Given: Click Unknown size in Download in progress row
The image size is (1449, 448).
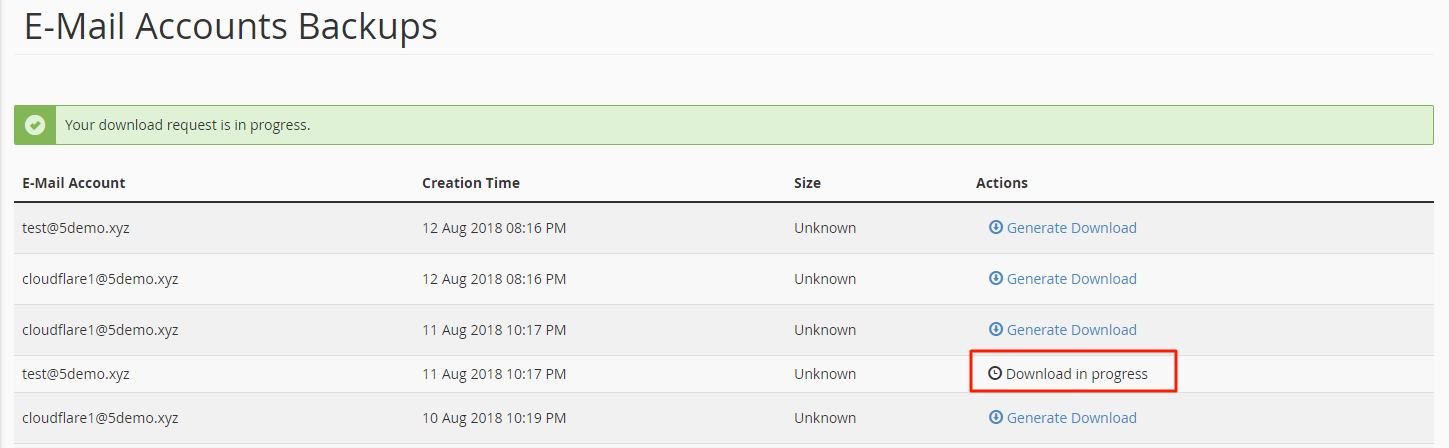Looking at the screenshot, I should (x=825, y=374).
